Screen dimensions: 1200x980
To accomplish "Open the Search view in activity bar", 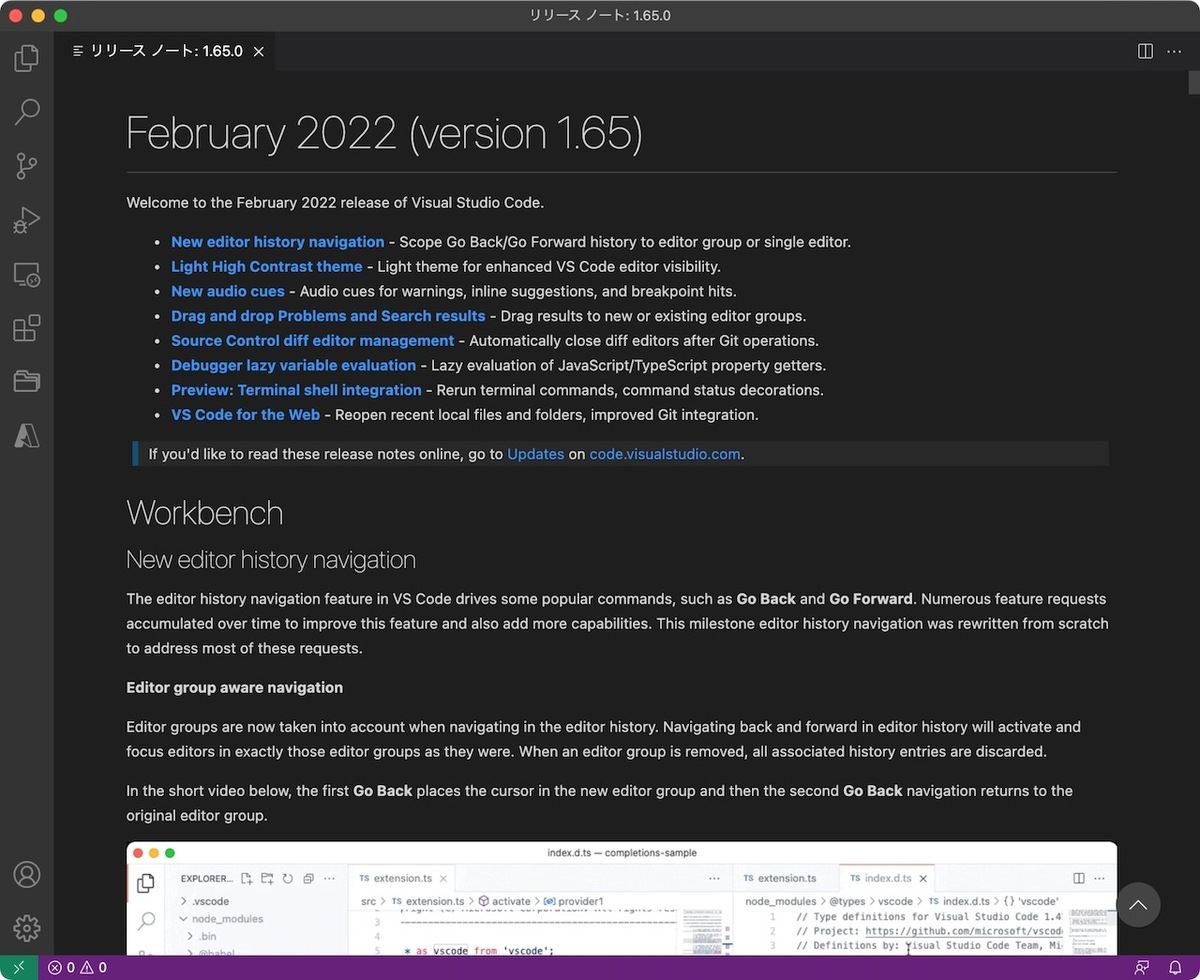I will [x=27, y=111].
